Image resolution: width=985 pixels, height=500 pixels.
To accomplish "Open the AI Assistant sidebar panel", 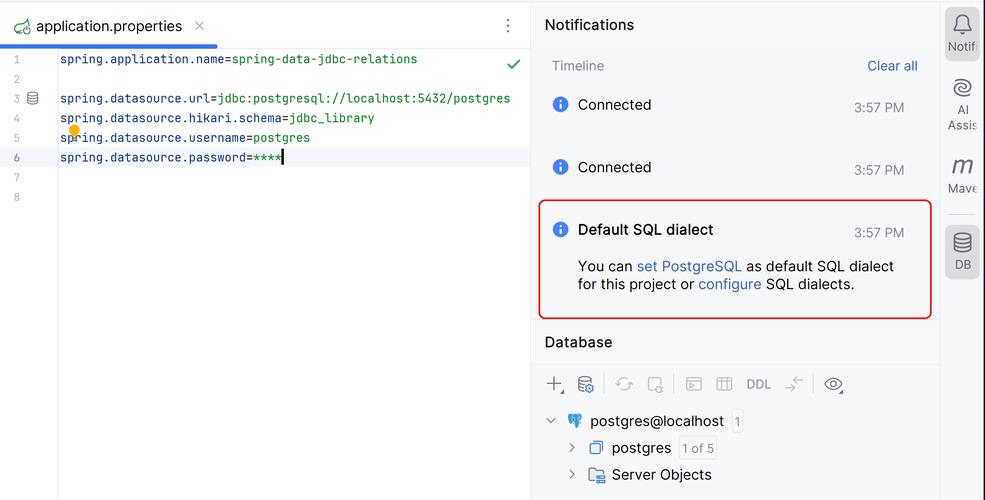I will click(962, 104).
